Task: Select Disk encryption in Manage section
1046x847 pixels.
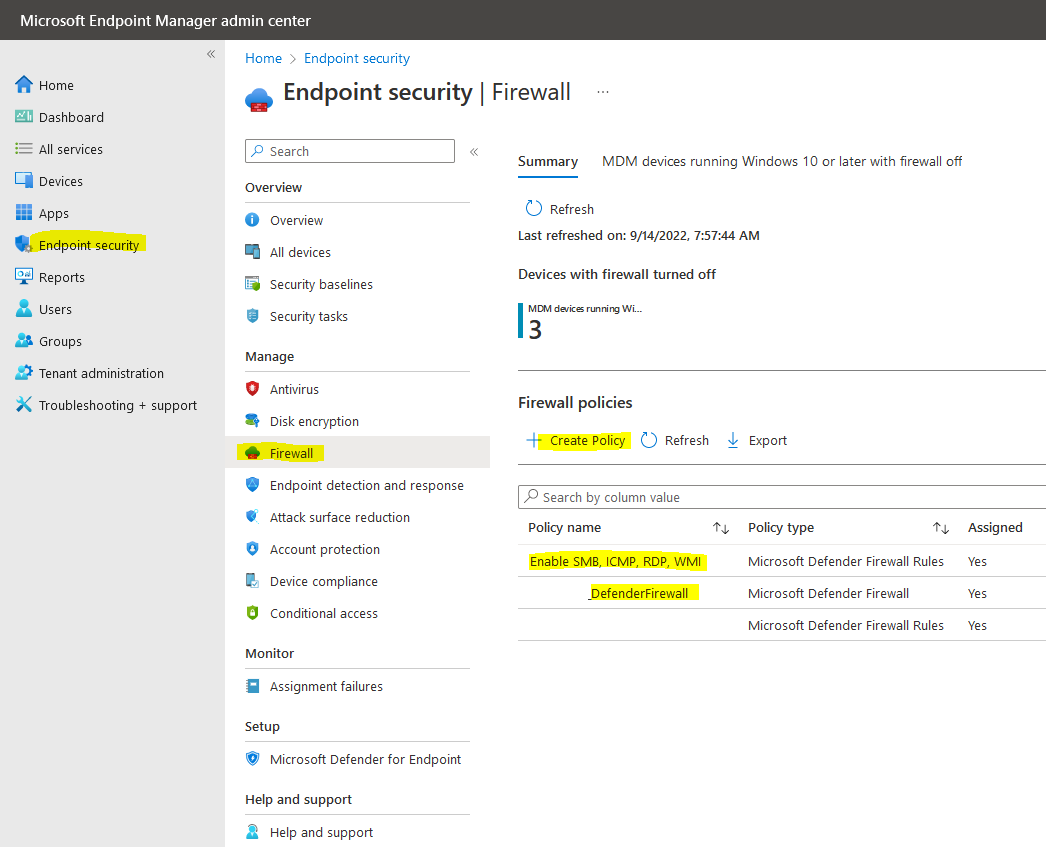Action: [314, 421]
